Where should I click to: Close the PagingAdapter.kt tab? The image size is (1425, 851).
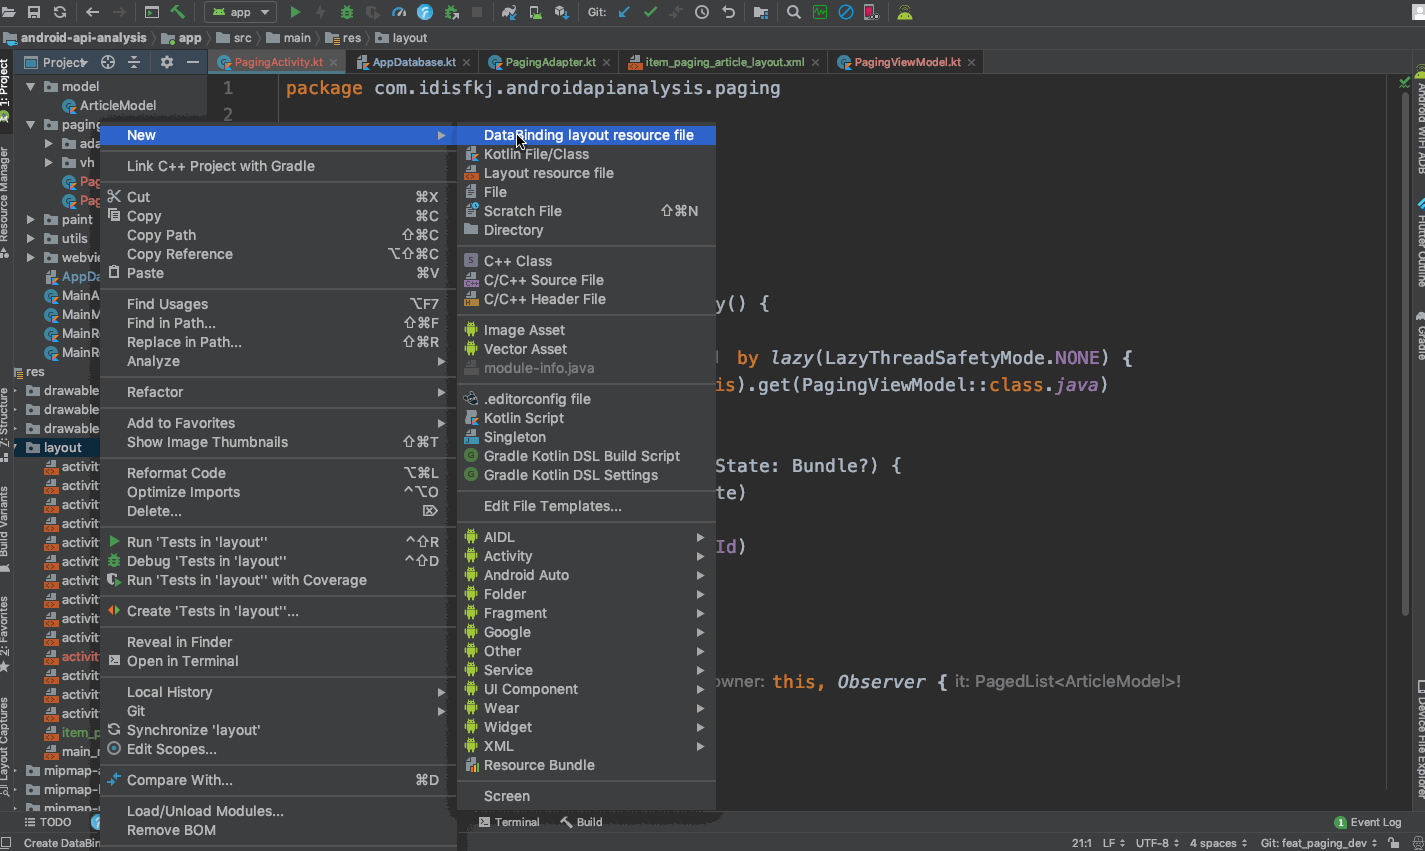608,62
